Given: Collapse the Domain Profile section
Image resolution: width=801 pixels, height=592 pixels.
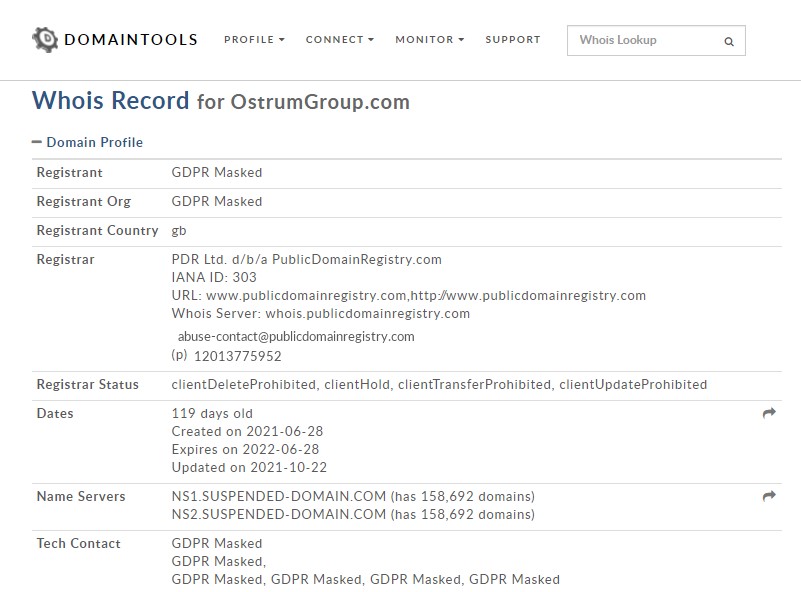Looking at the screenshot, I should coord(39,141).
